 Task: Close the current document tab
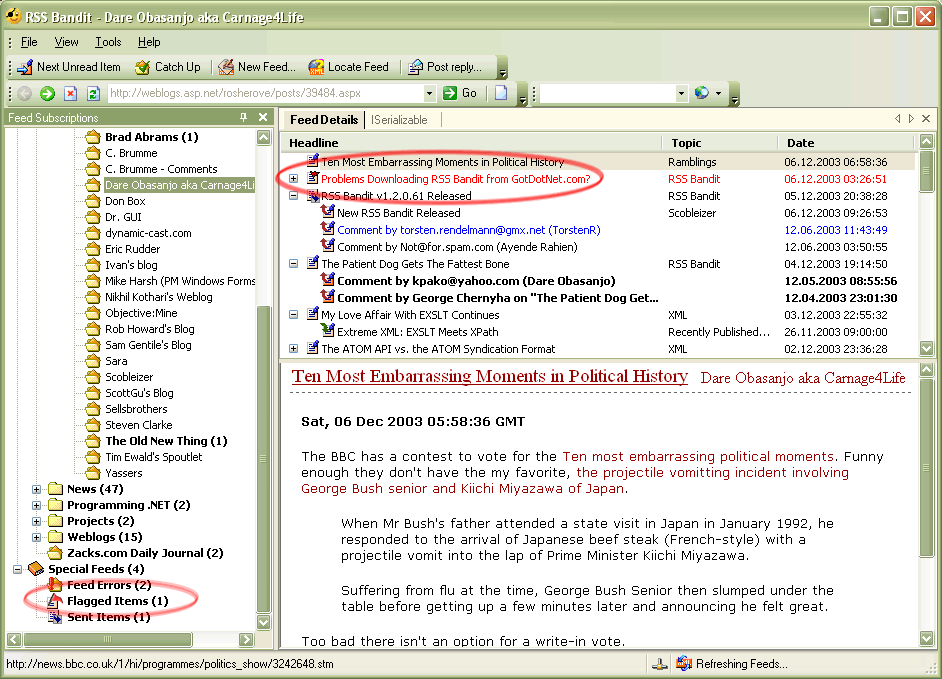[x=926, y=119]
